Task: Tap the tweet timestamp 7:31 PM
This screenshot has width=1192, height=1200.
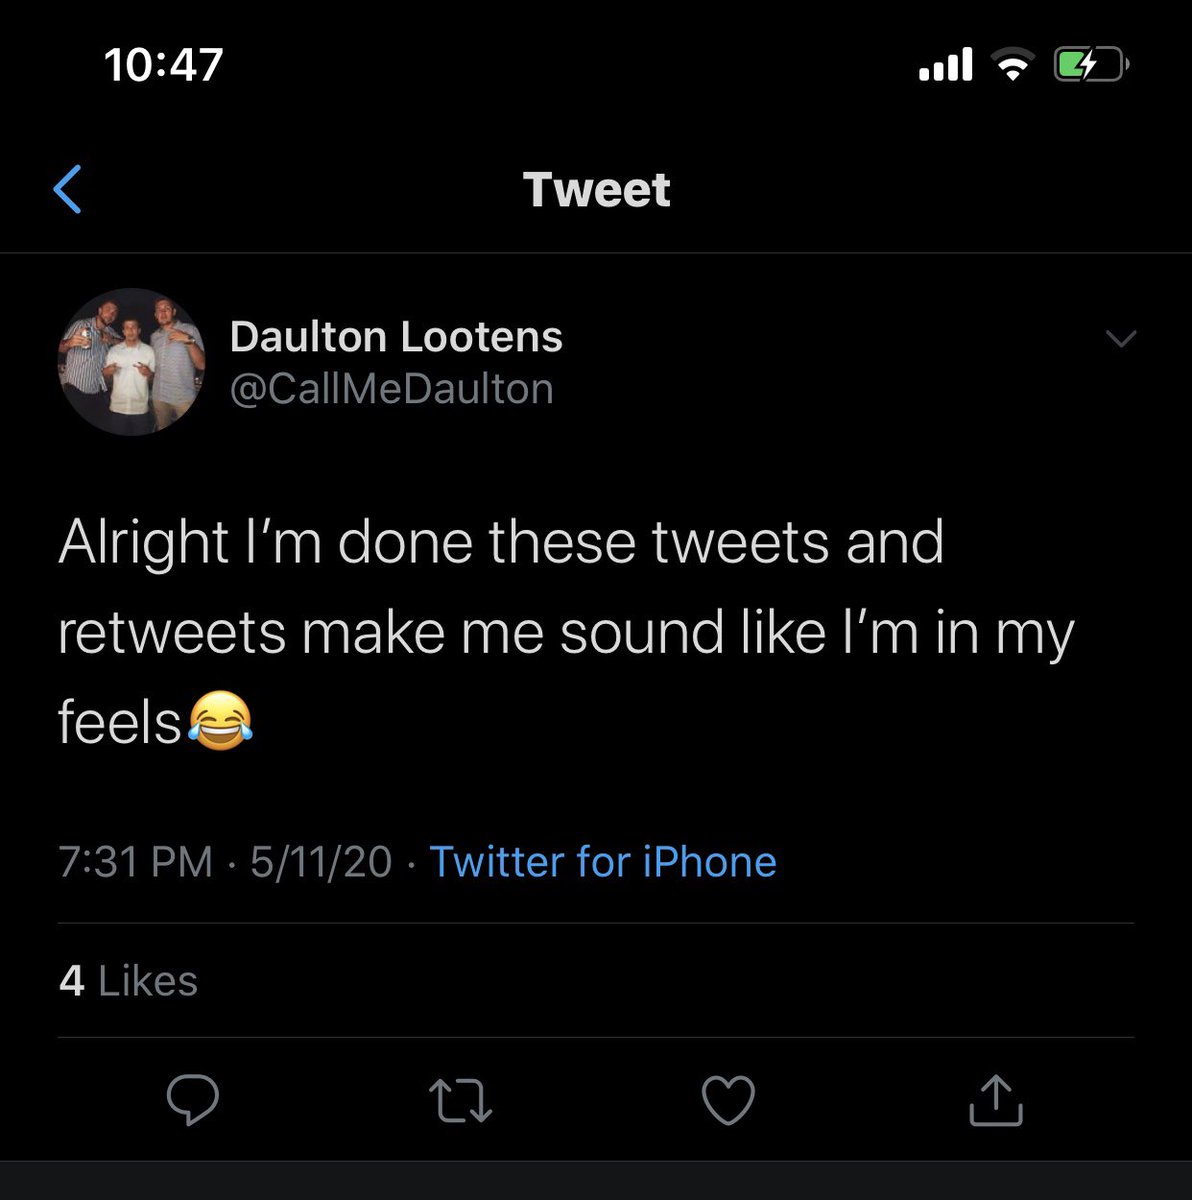Action: coord(136,862)
